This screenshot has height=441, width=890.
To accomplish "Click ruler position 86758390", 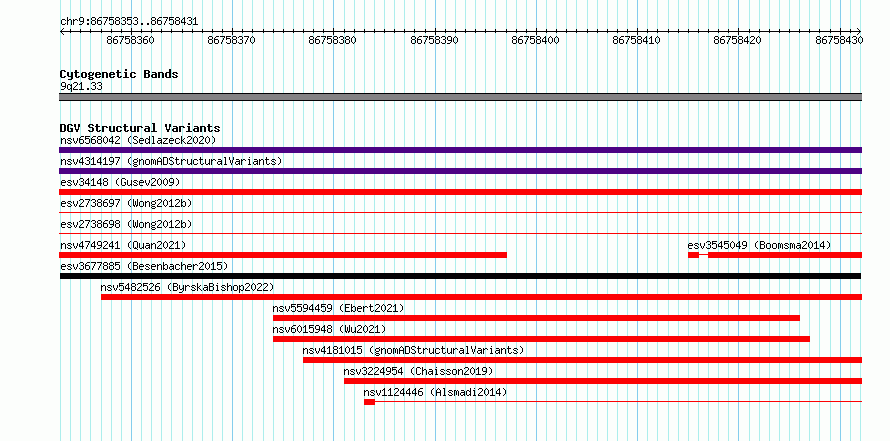I will point(434,41).
